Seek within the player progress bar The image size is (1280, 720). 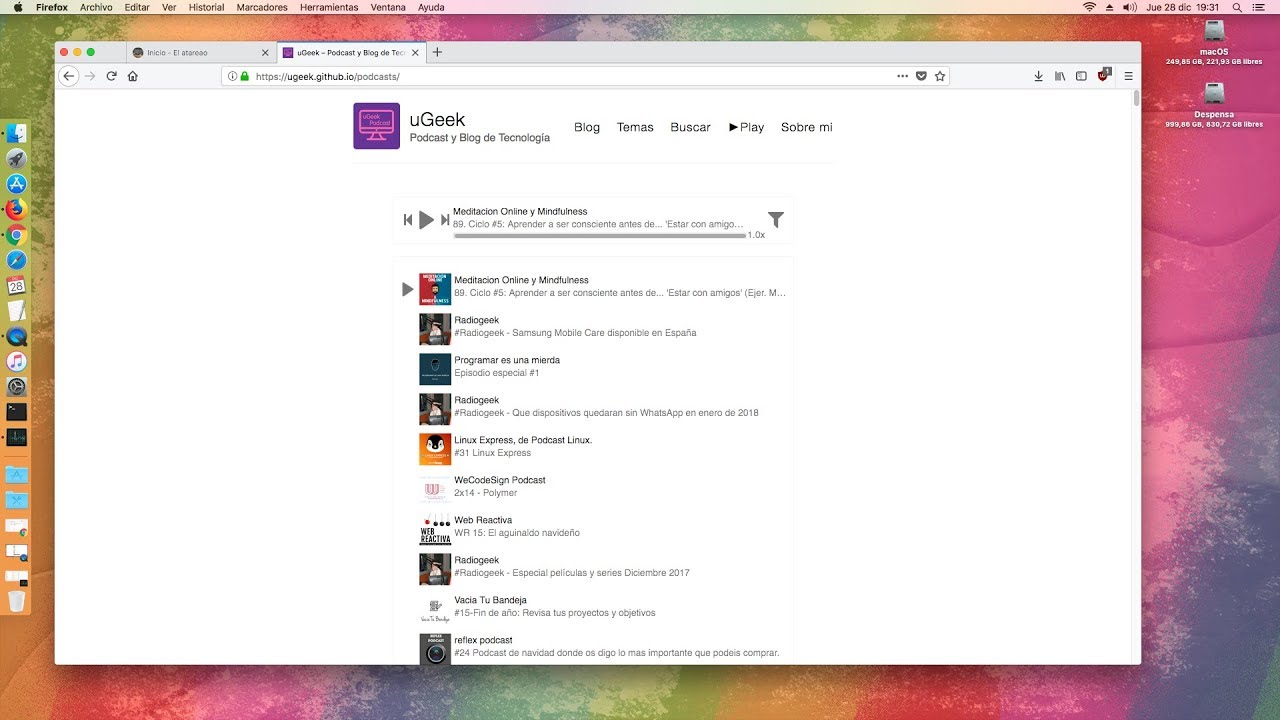tap(599, 235)
